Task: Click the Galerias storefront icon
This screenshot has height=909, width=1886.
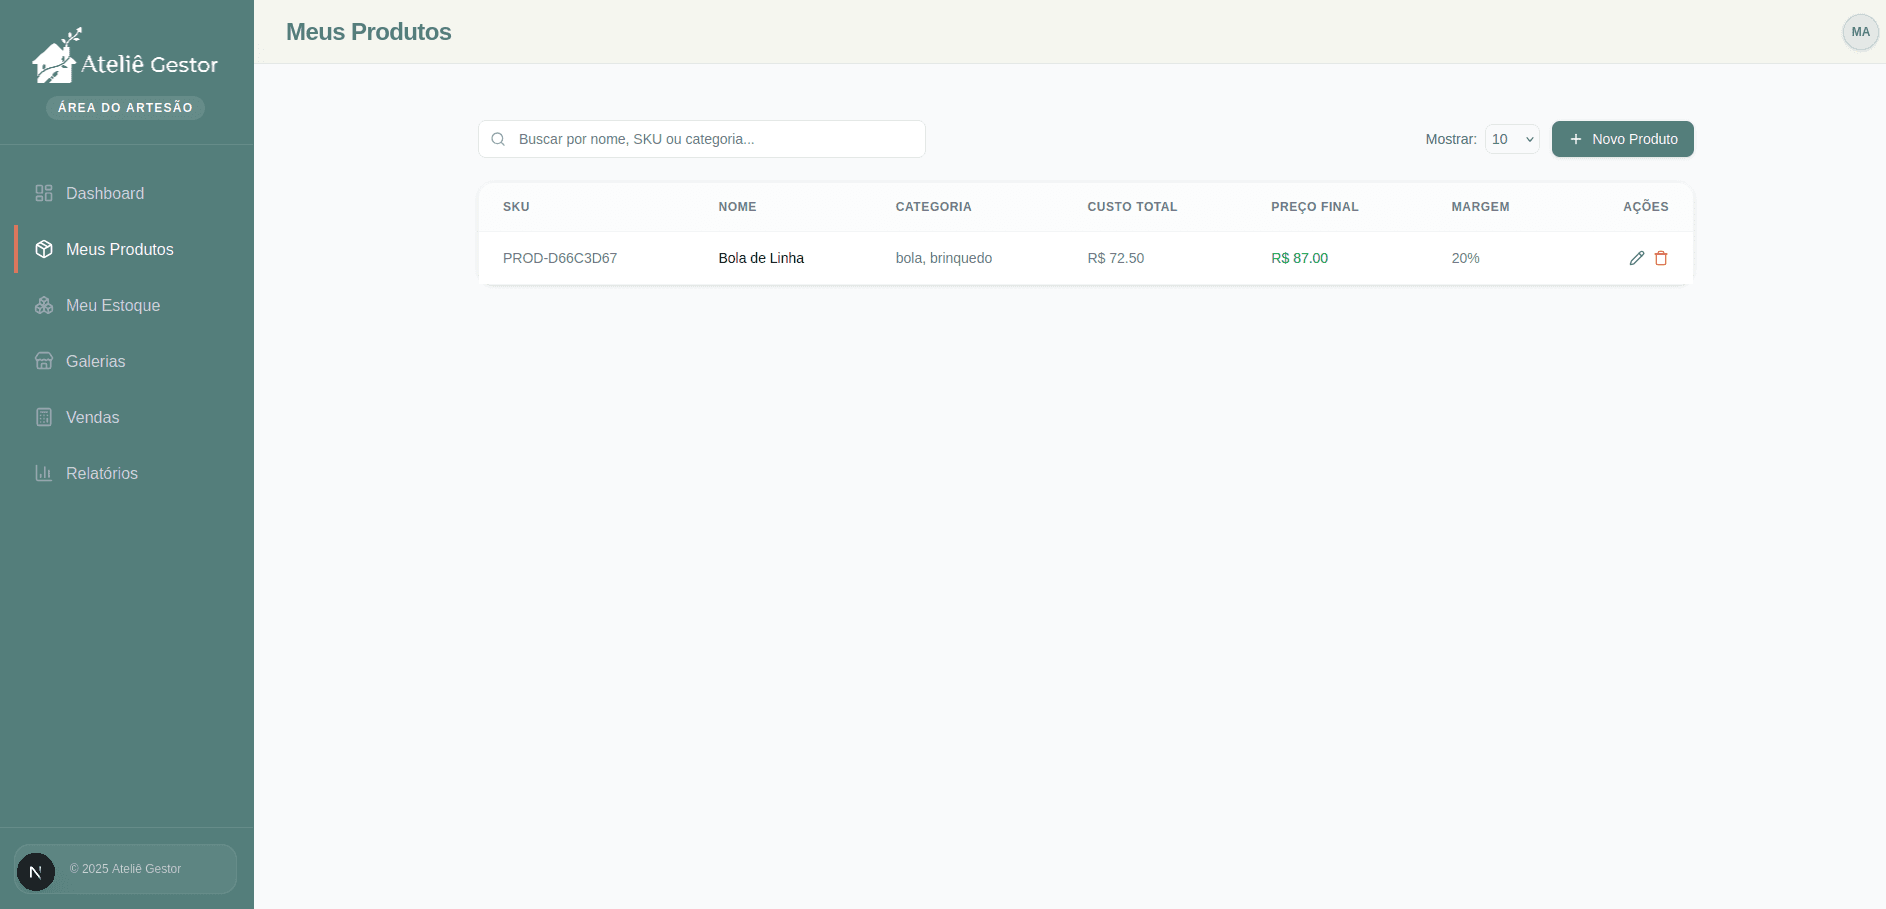Action: click(x=43, y=361)
